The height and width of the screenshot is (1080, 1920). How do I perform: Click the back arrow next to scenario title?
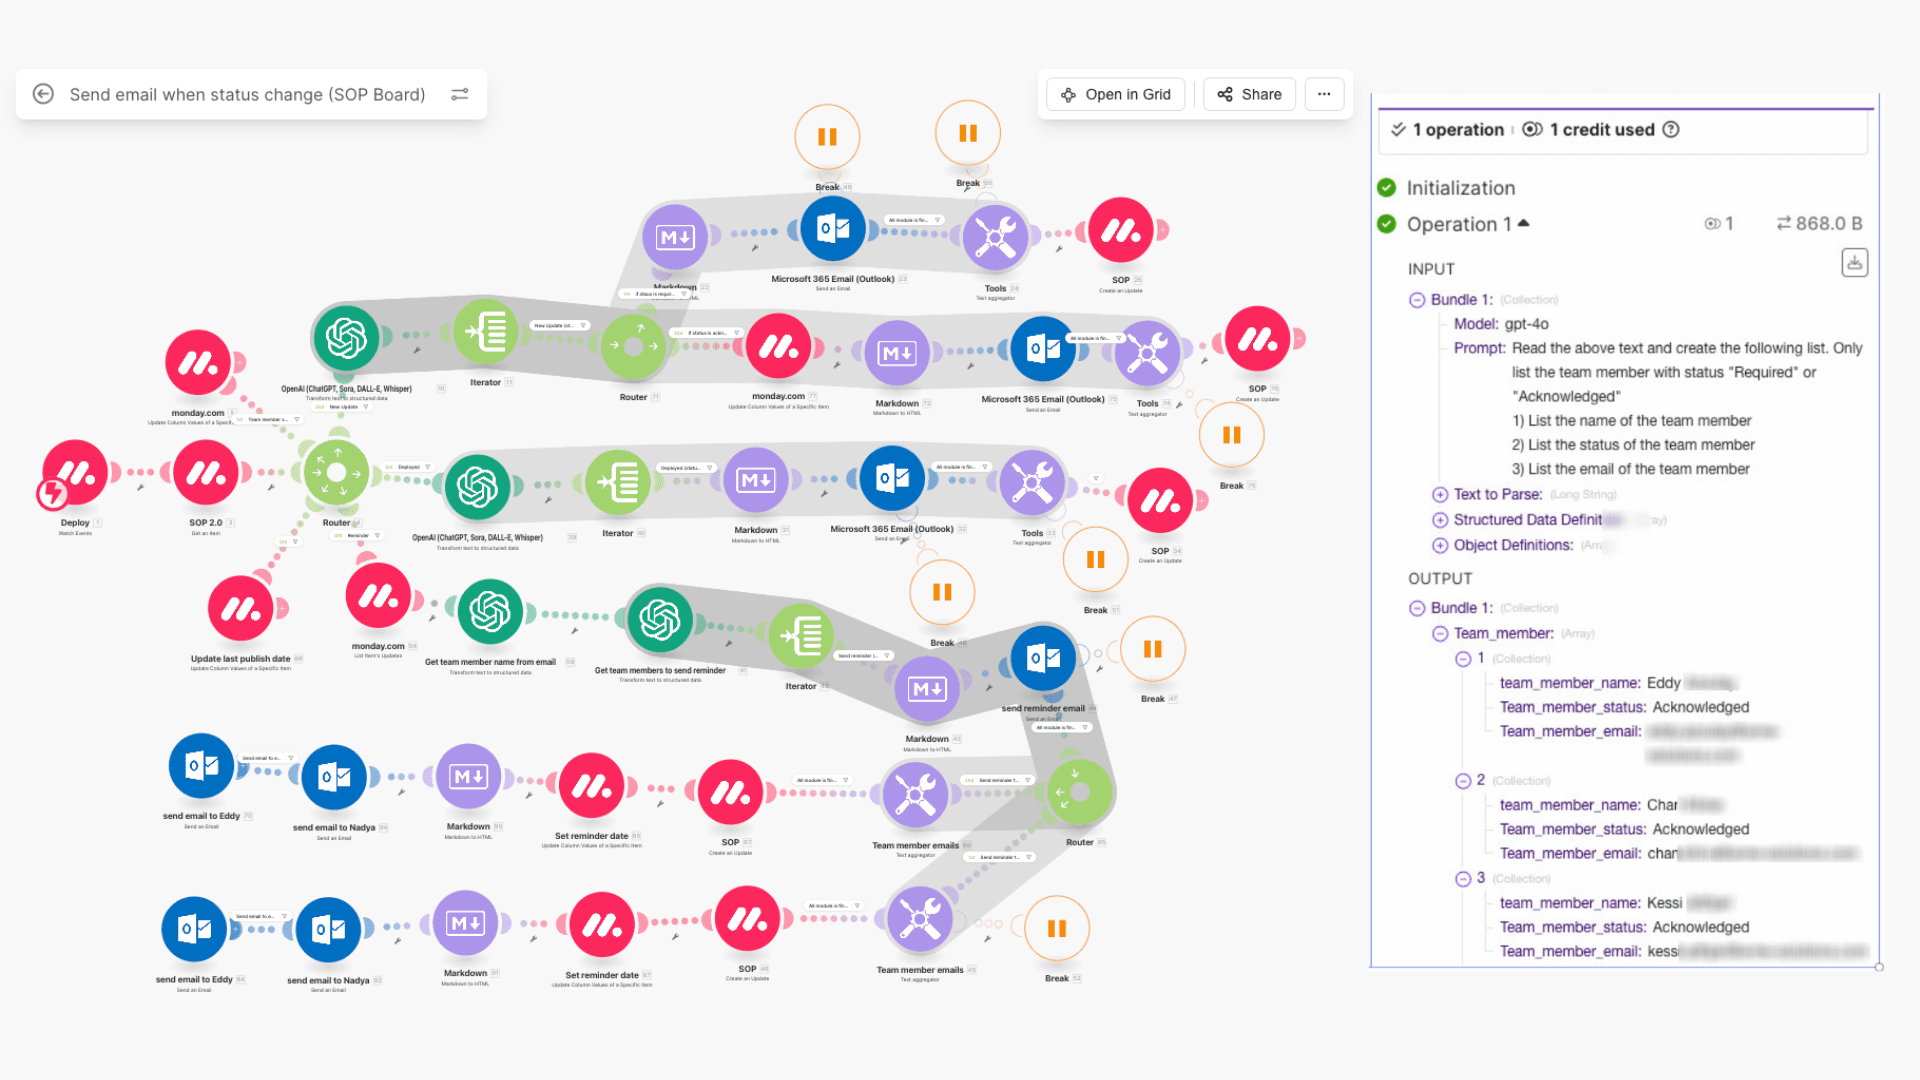click(x=43, y=94)
